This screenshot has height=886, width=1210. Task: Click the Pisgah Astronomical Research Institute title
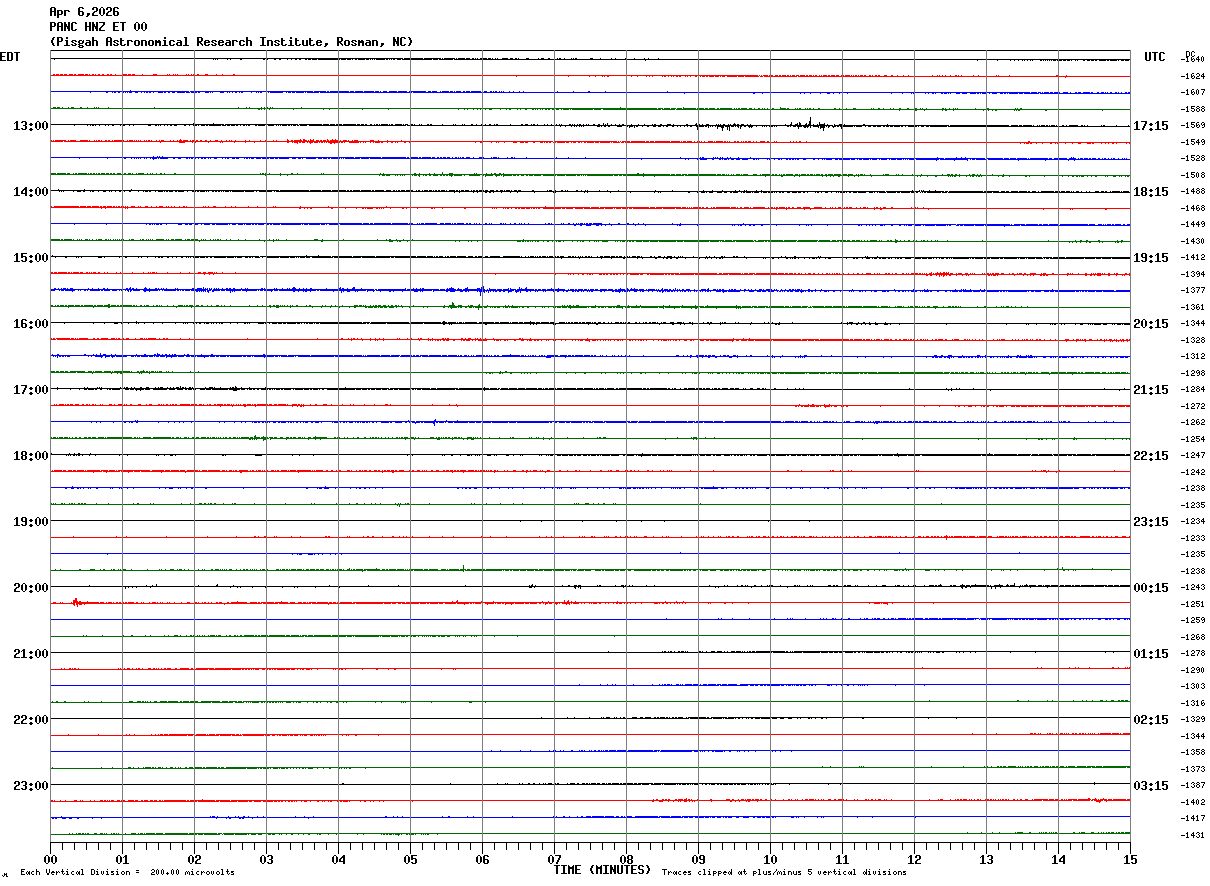pyautogui.click(x=231, y=42)
